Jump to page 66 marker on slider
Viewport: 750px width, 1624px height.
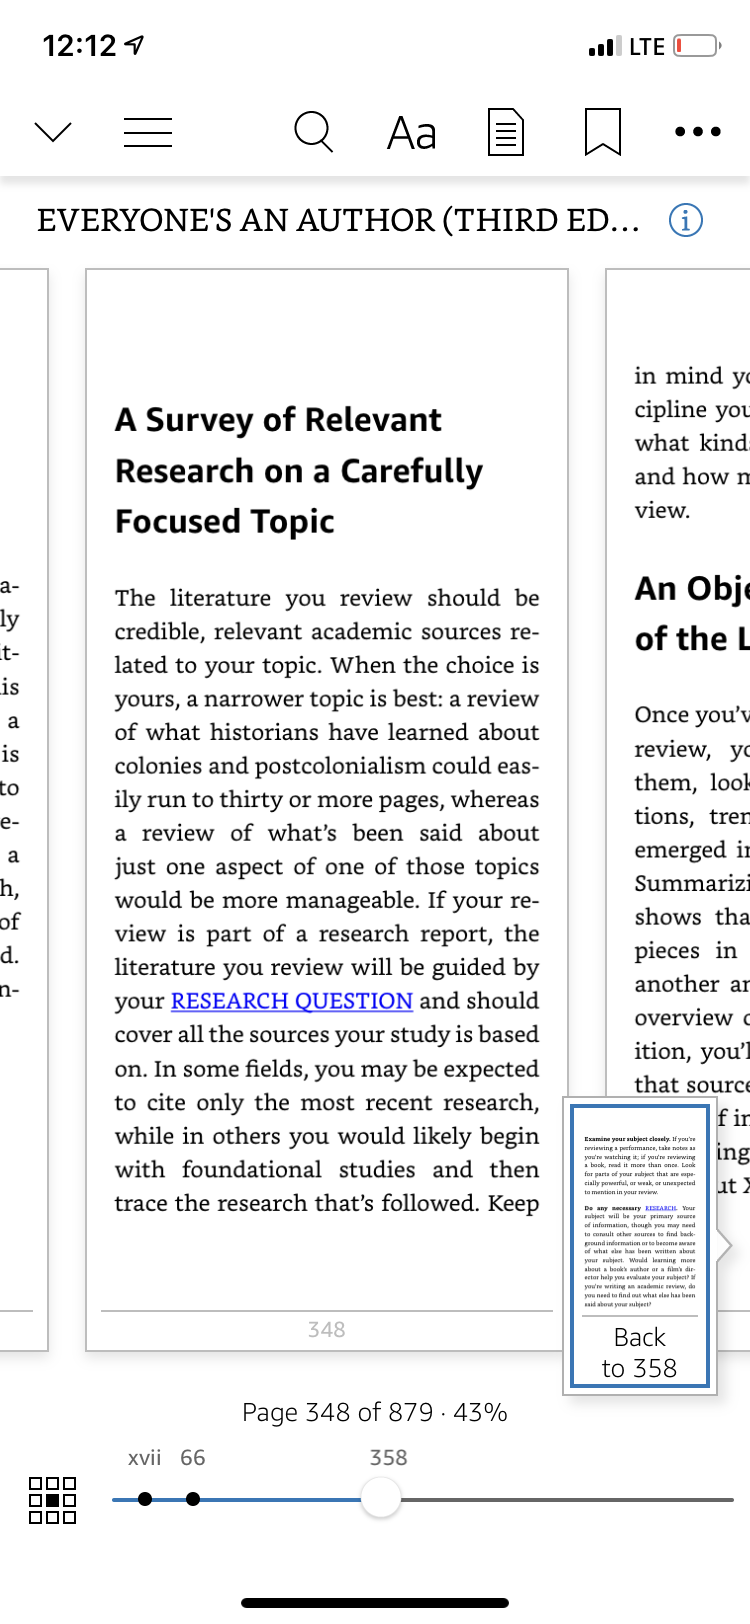point(193,1498)
